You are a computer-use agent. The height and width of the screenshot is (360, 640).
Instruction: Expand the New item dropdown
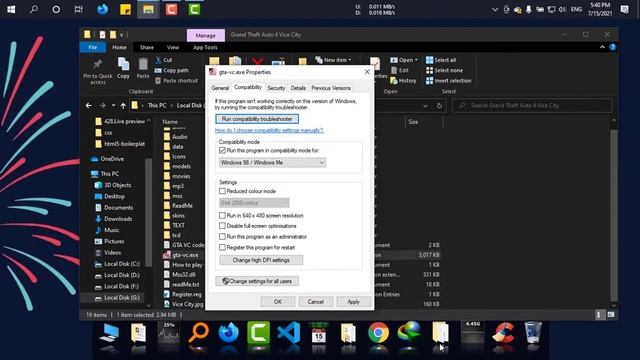click(350, 60)
